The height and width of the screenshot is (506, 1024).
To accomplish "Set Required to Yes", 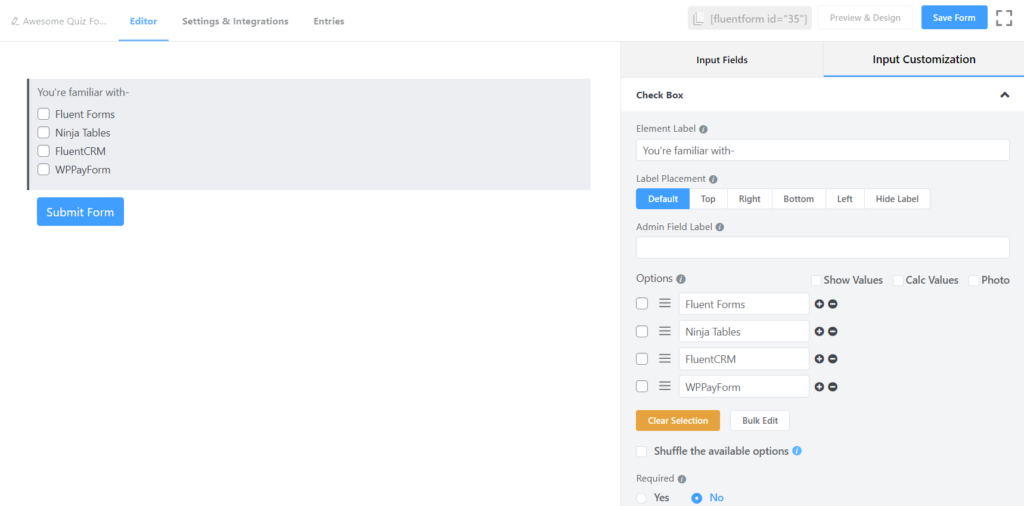I will (642, 498).
